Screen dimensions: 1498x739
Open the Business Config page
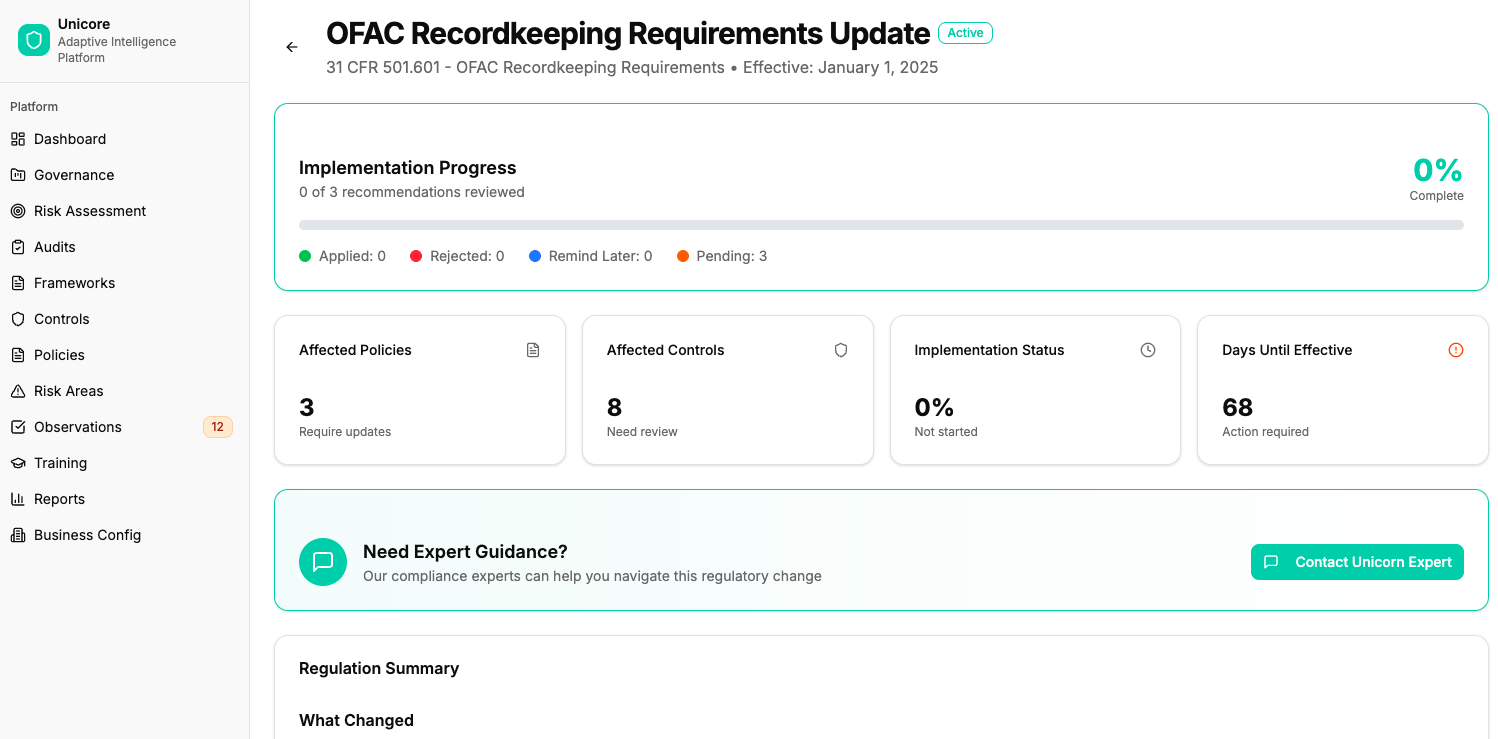point(87,535)
